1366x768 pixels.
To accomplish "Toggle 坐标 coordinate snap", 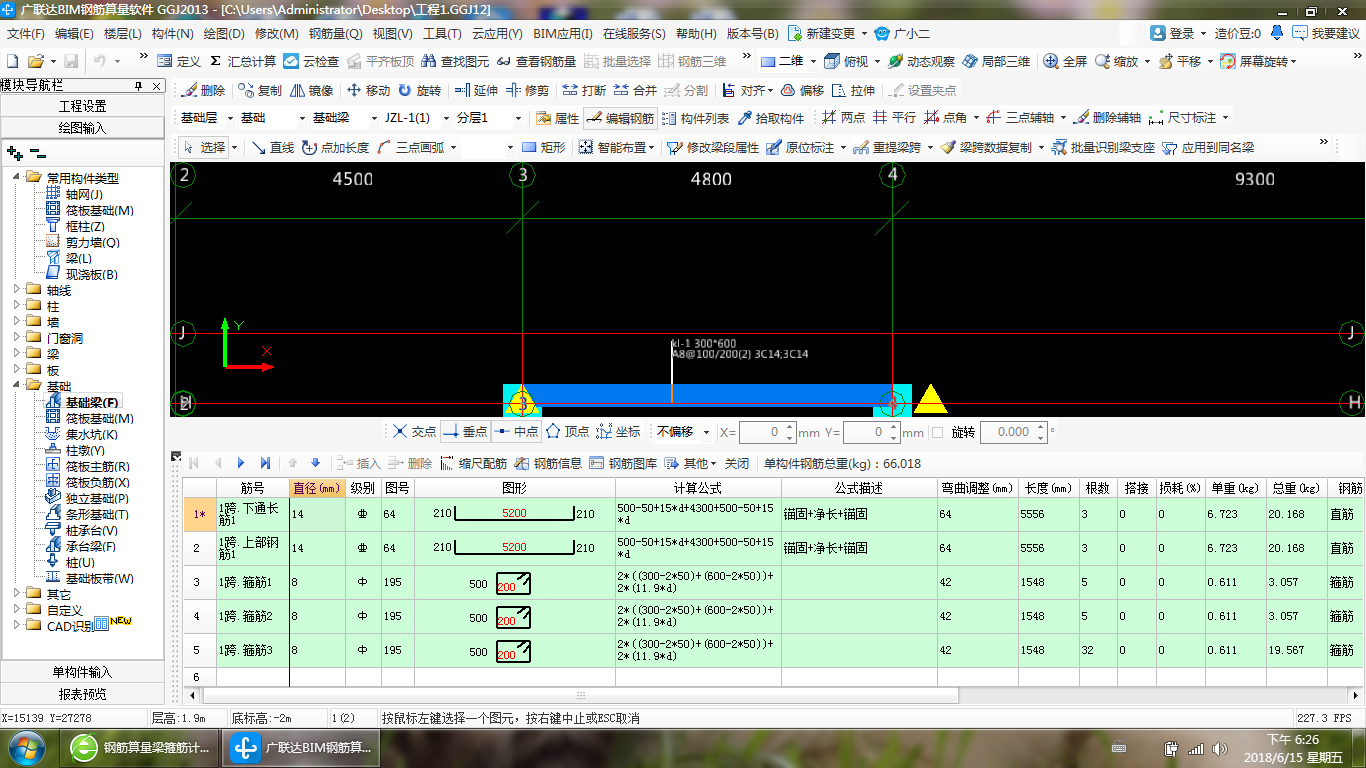I will click(618, 432).
